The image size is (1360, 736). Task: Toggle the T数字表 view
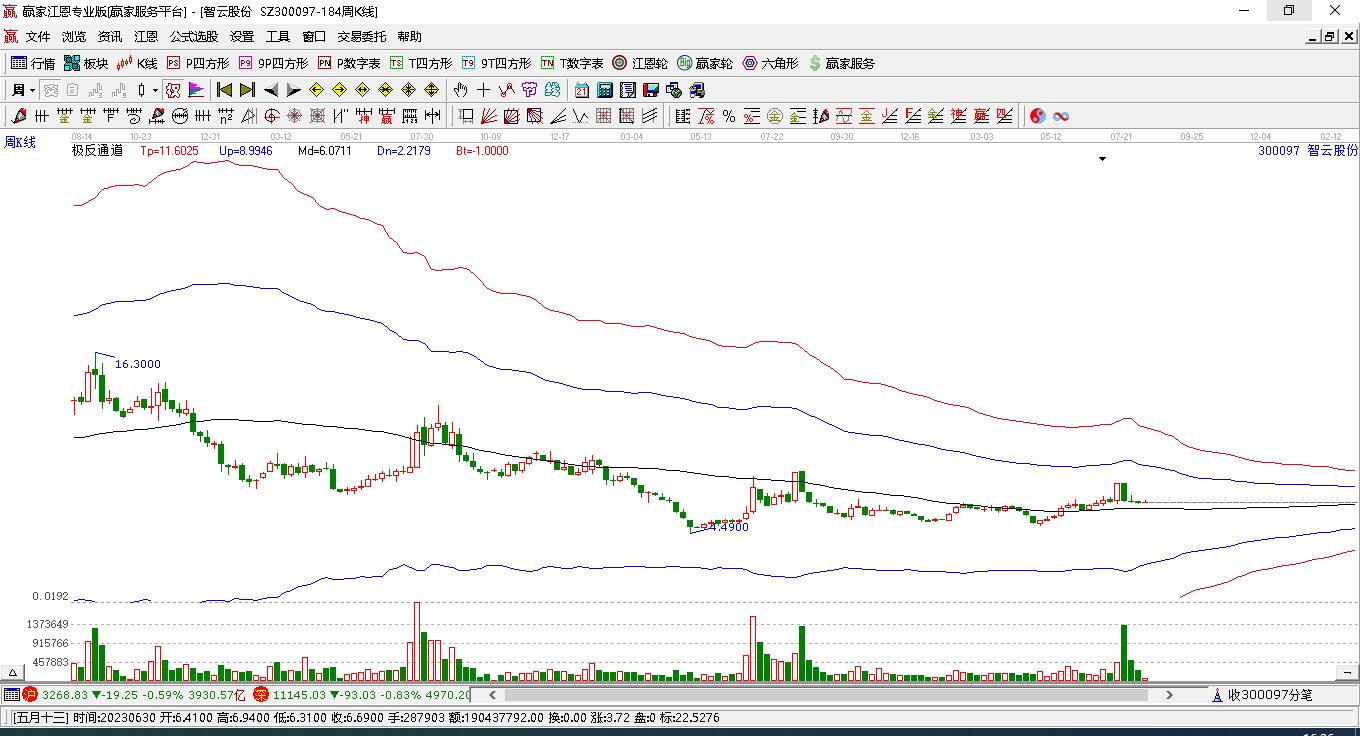pyautogui.click(x=571, y=63)
